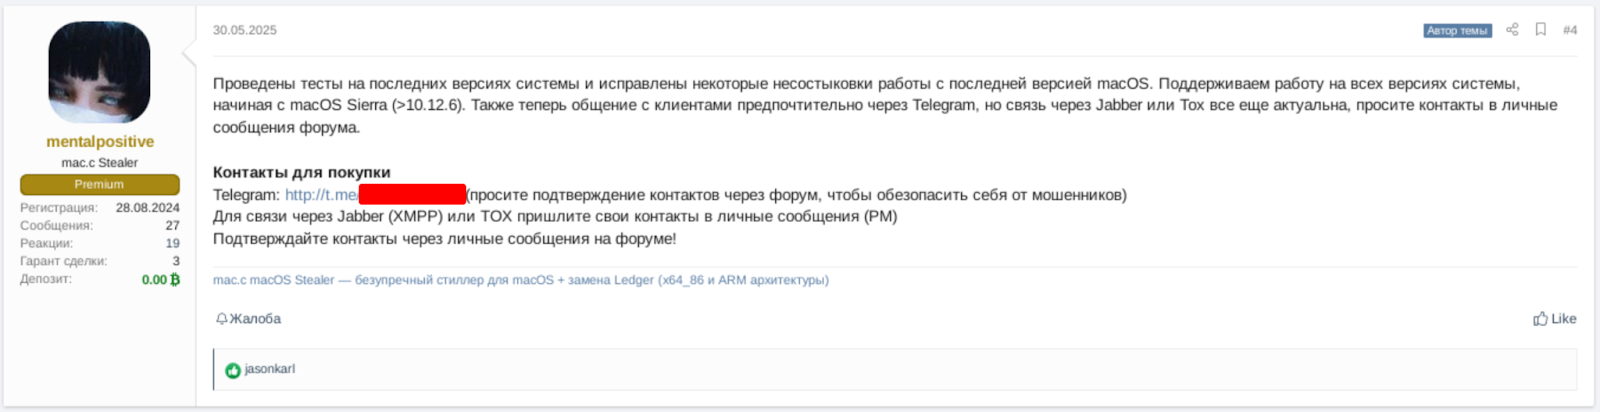Viewport: 1600px width, 412px height.
Task: Click the post date 30.05.2025
Action: pos(245,30)
